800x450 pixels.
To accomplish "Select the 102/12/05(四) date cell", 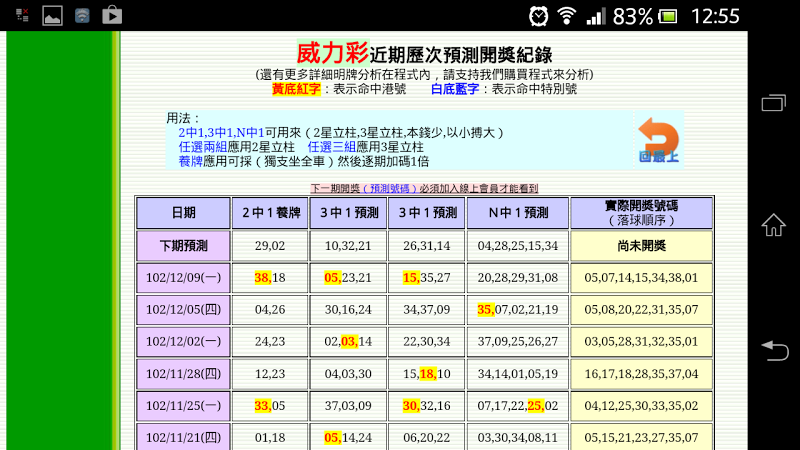I will pos(183,309).
